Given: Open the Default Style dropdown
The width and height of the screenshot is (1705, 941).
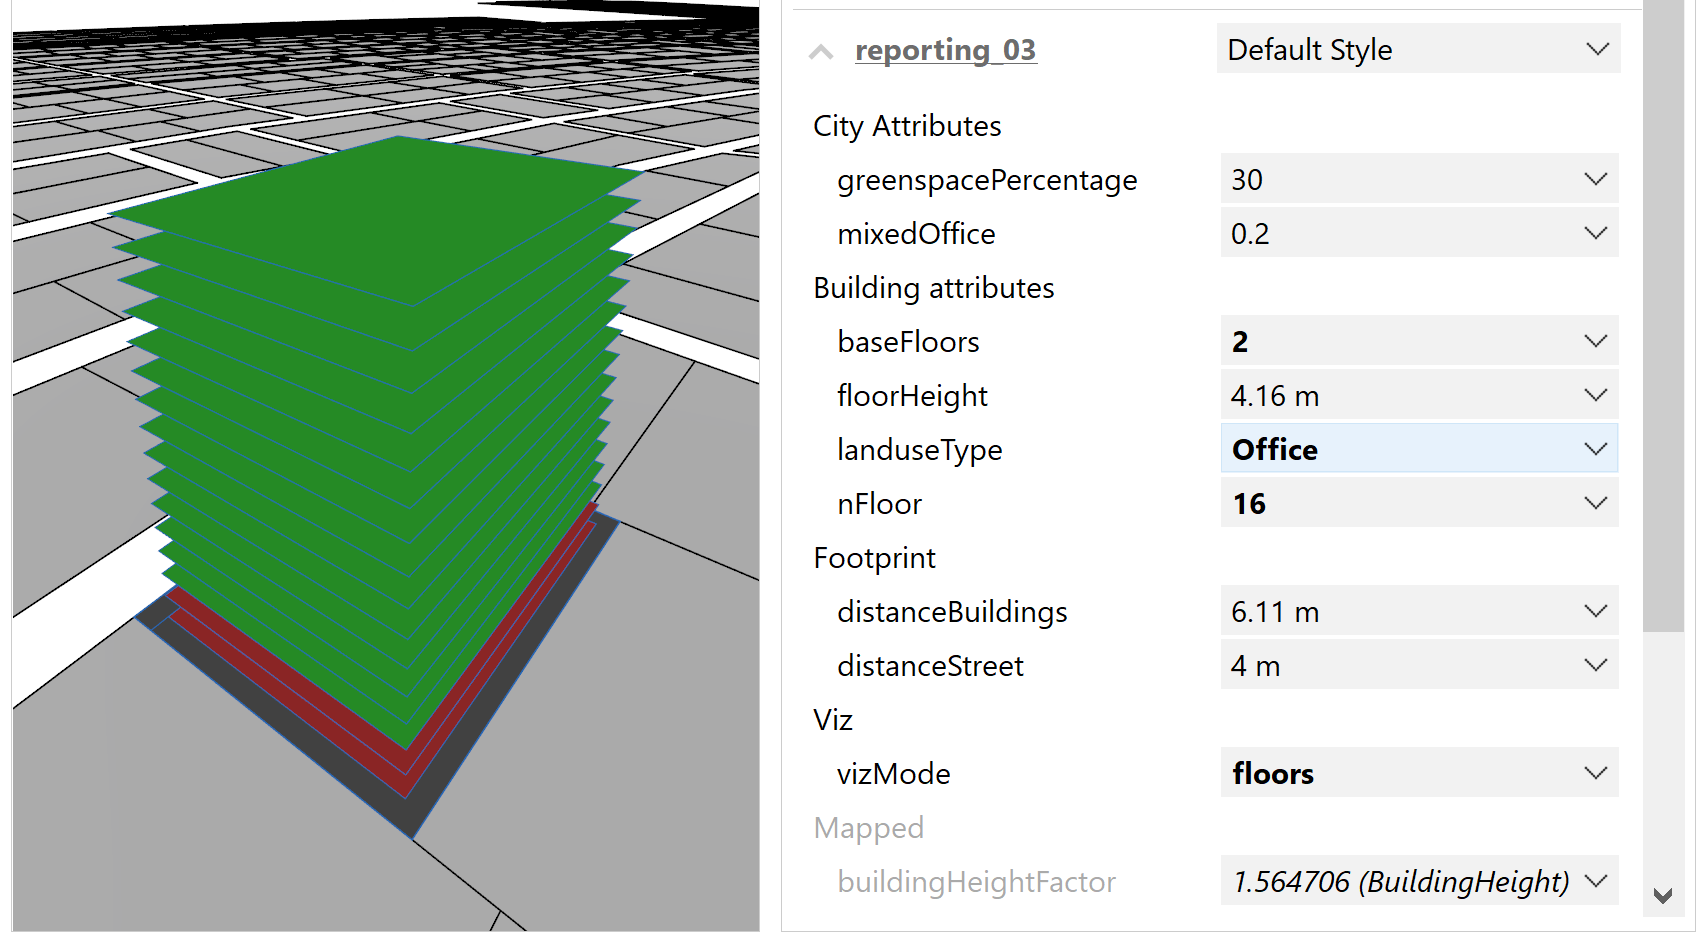Looking at the screenshot, I should coord(1595,48).
